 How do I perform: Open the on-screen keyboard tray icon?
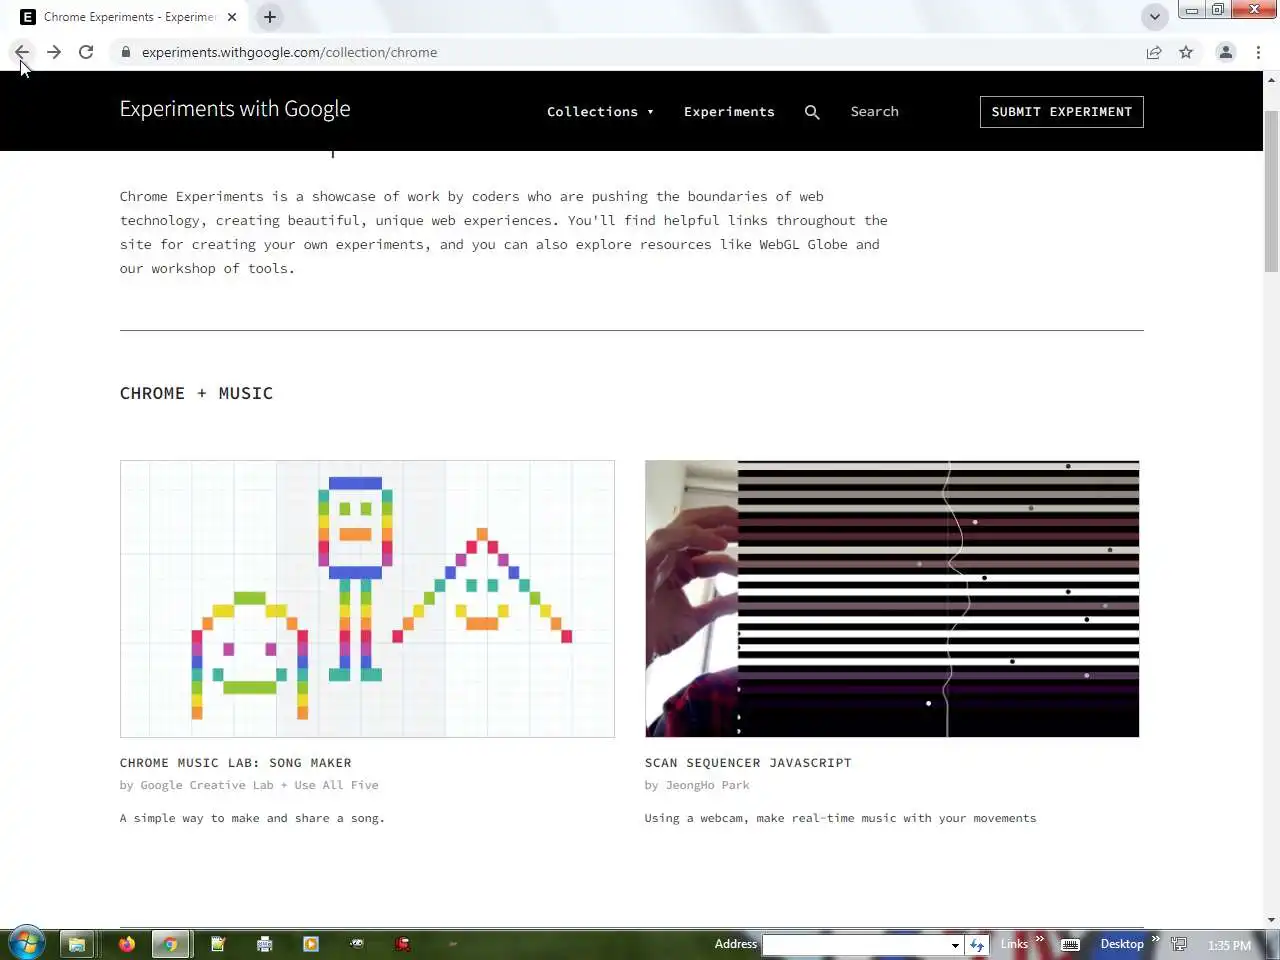tap(1070, 945)
